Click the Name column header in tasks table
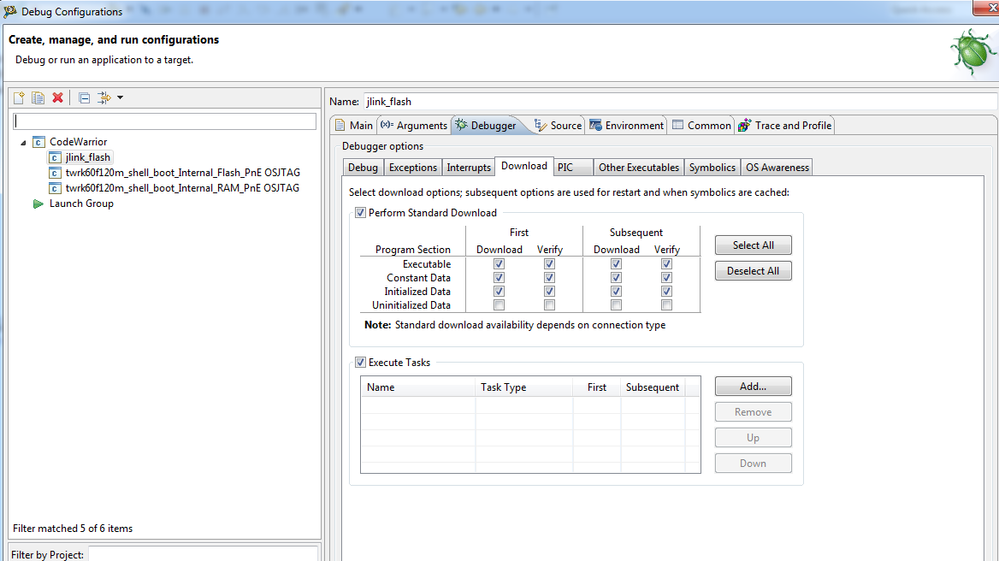999x561 pixels. point(418,387)
